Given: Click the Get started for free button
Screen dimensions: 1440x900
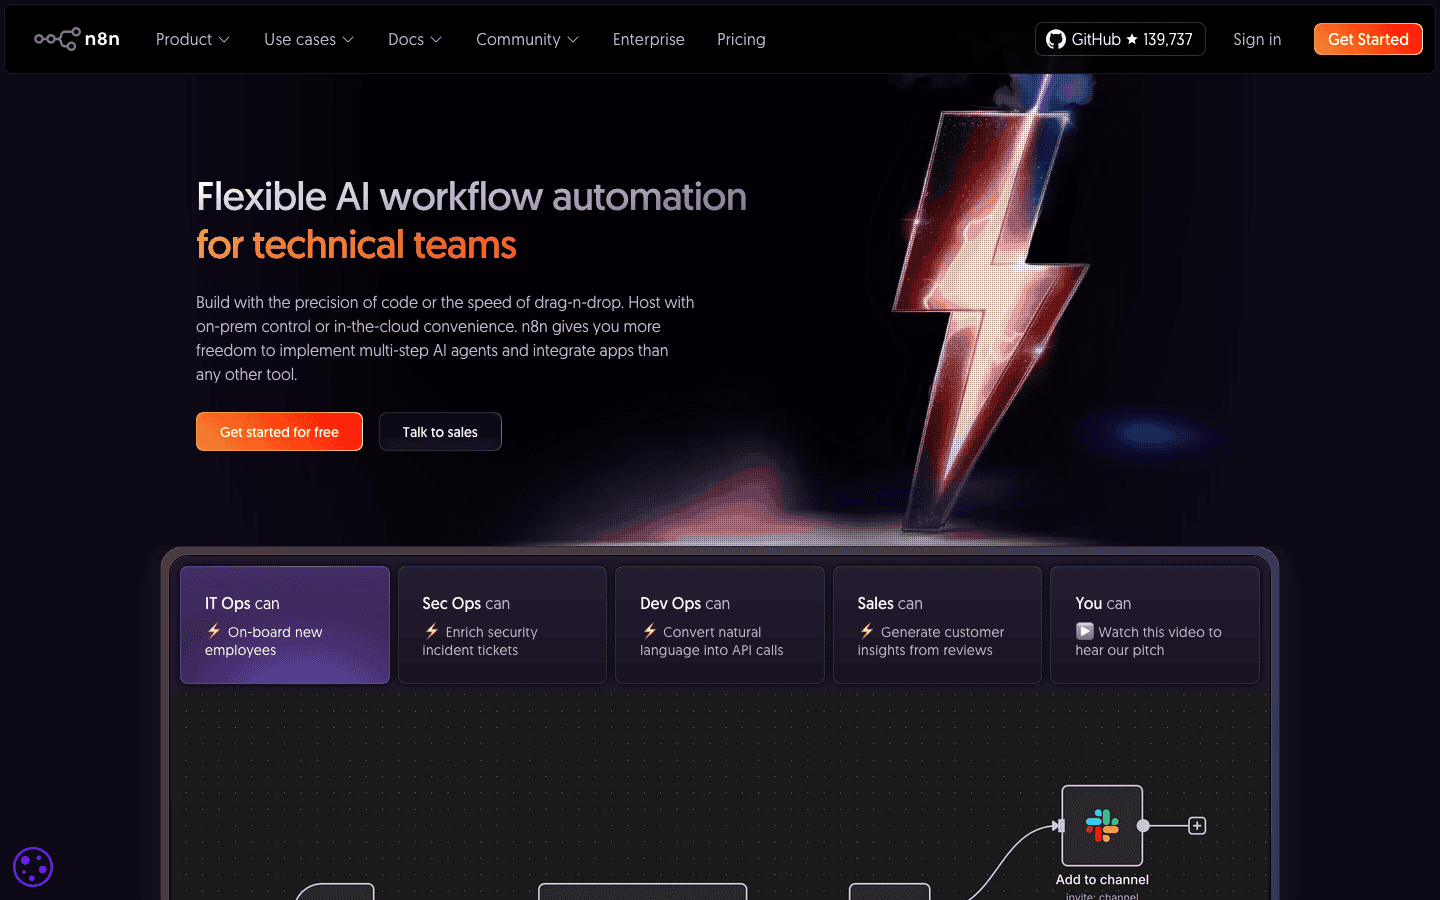Looking at the screenshot, I should (279, 432).
